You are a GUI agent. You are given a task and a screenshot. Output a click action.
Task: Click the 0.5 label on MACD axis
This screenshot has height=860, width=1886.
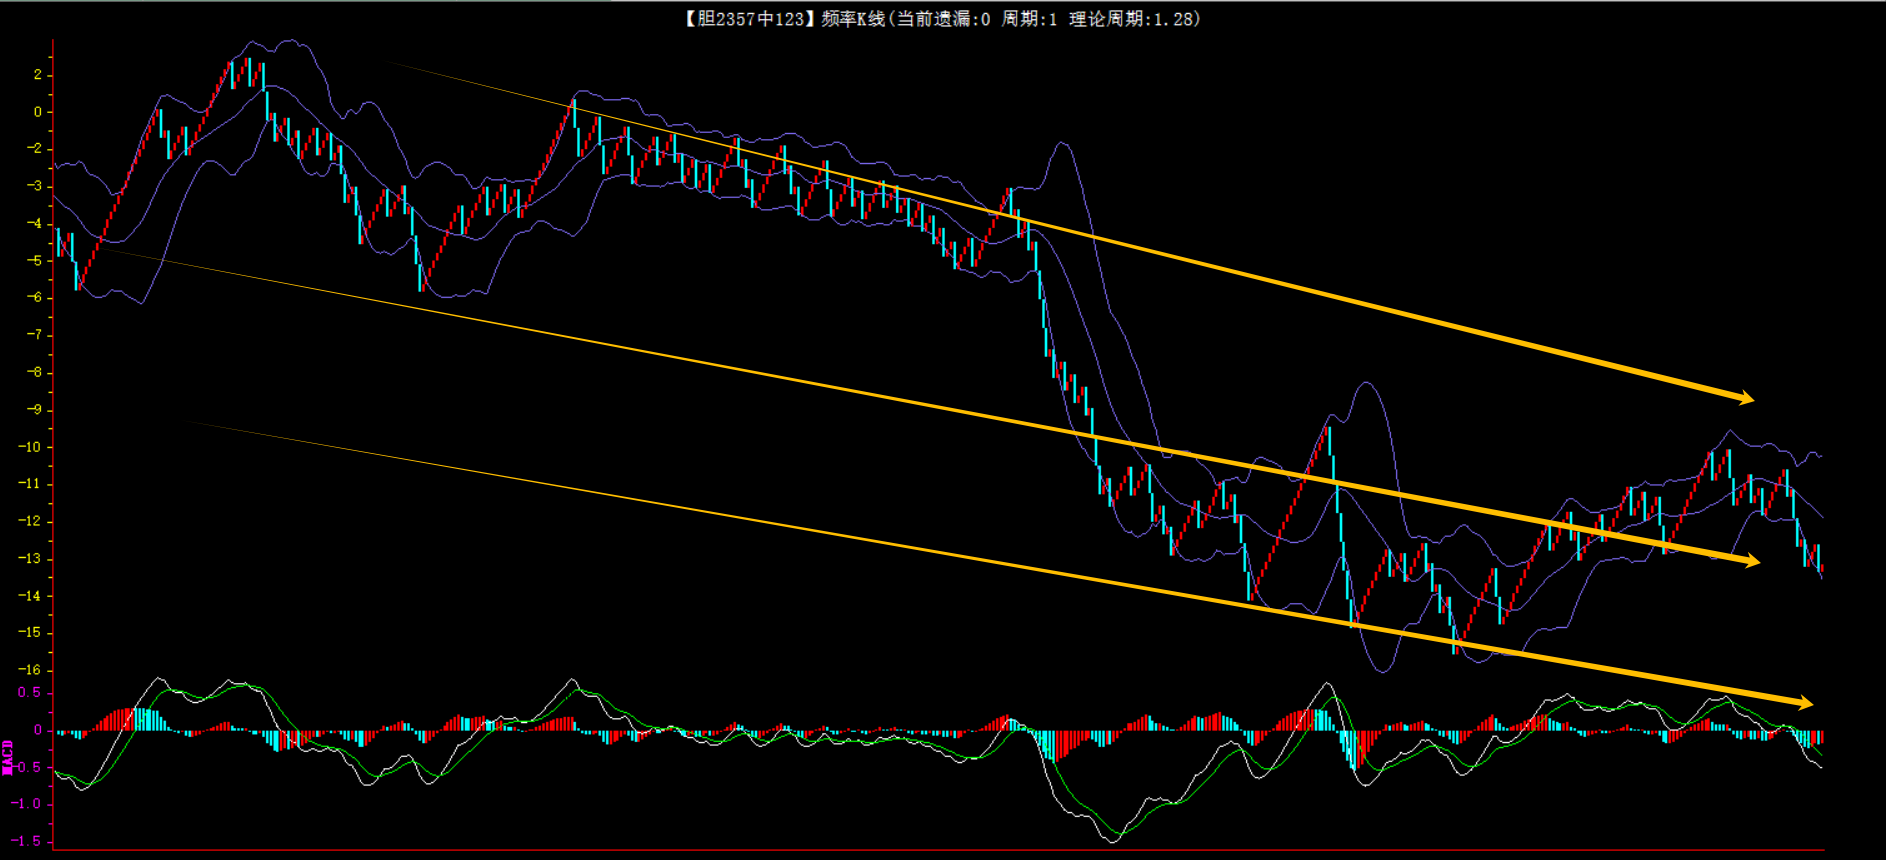click(x=30, y=693)
